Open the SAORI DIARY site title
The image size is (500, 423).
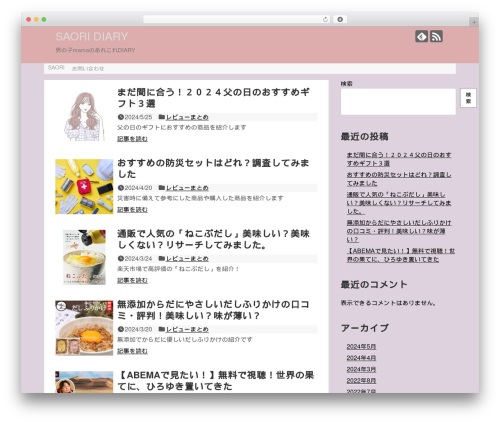coord(92,36)
